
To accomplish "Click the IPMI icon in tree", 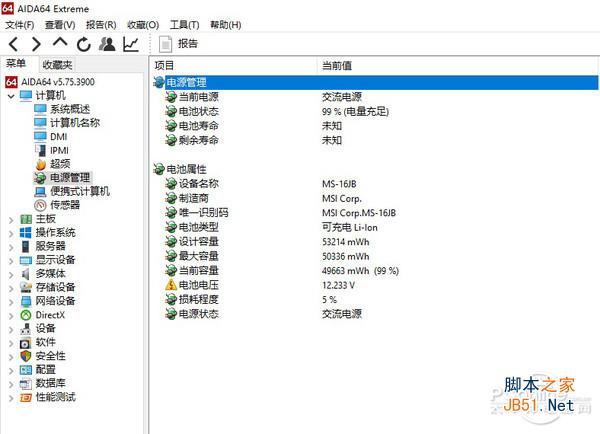I will click(40, 150).
